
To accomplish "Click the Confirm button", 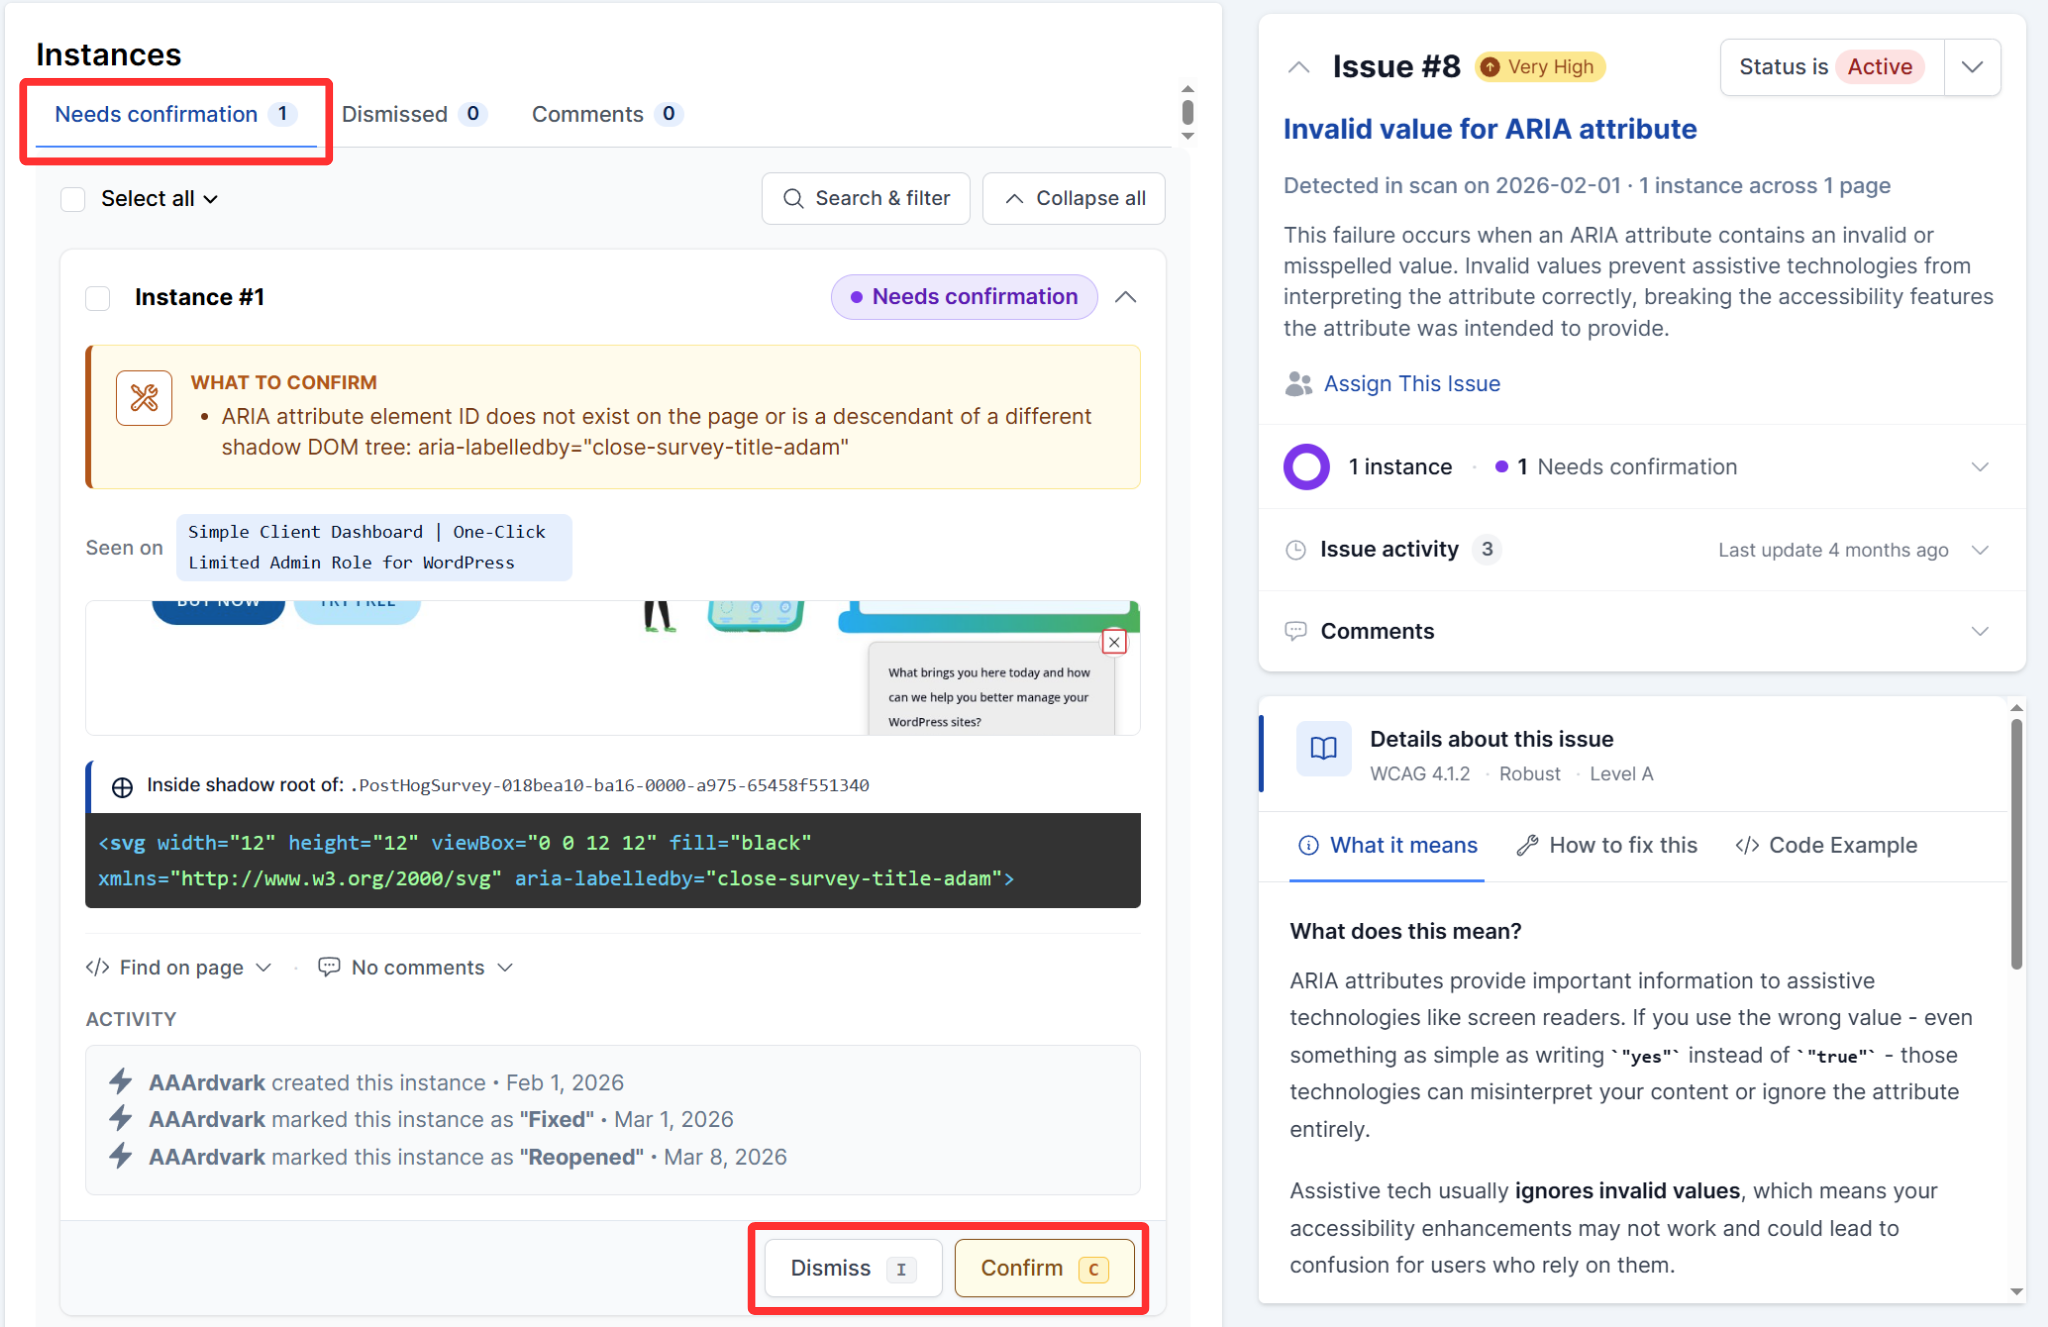I will point(1044,1268).
